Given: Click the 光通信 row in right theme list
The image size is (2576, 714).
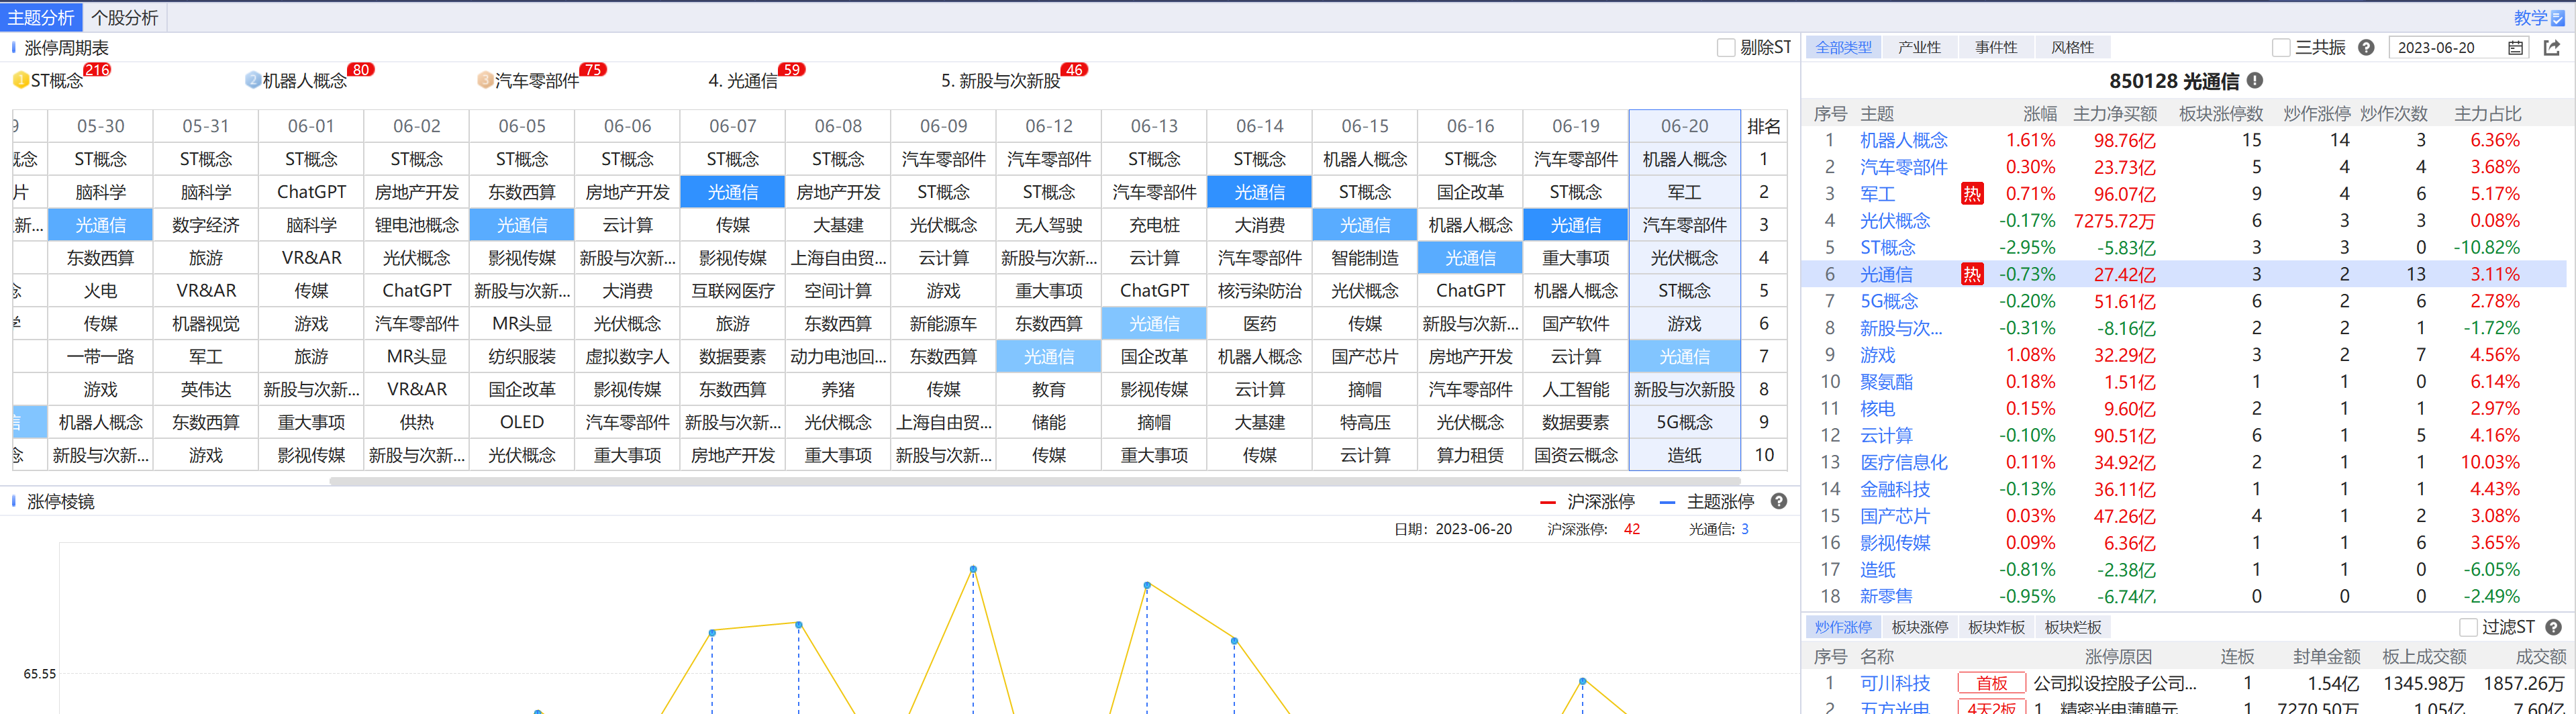Looking at the screenshot, I should tap(2185, 274).
